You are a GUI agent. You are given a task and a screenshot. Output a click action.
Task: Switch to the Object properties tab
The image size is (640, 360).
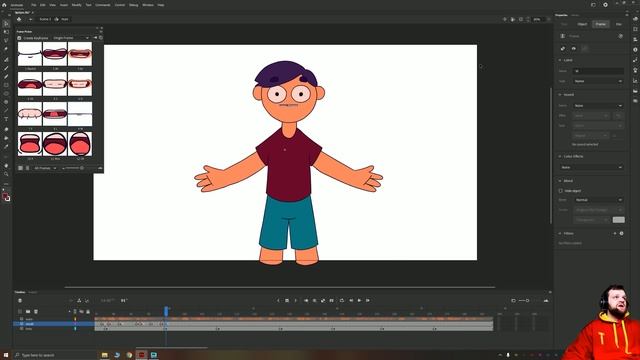pyautogui.click(x=582, y=24)
